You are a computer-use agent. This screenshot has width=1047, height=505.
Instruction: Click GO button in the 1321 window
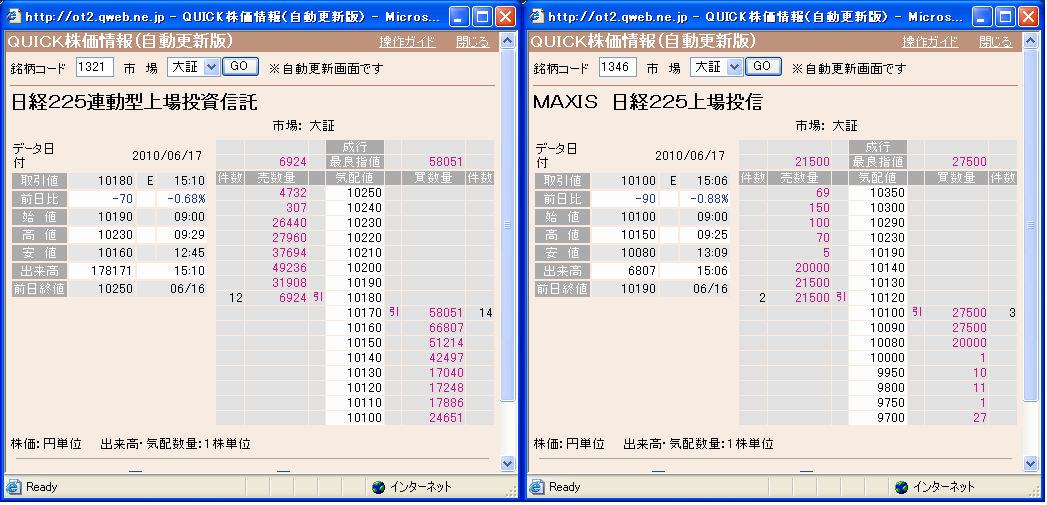click(240, 66)
